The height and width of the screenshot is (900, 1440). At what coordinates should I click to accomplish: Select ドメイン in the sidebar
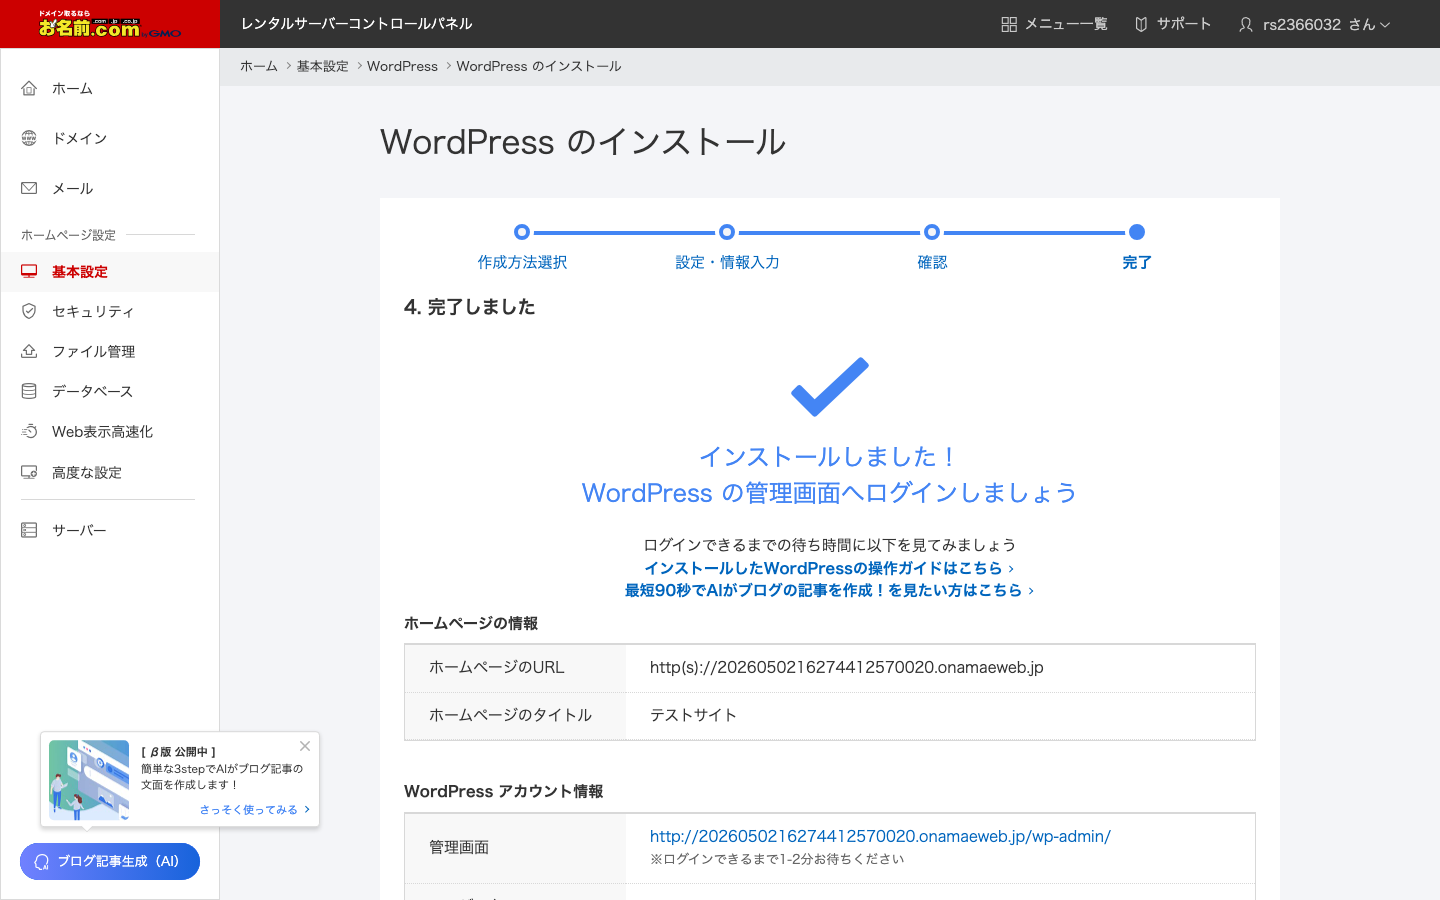[110, 138]
